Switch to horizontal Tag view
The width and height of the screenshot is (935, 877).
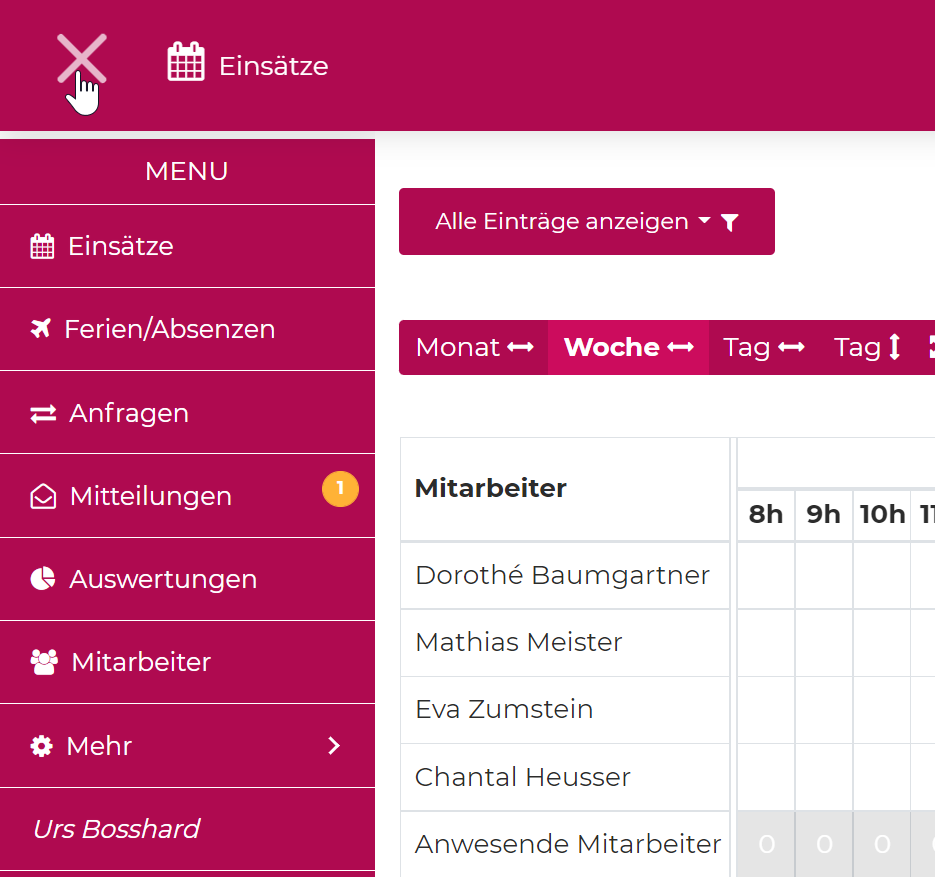tap(764, 347)
